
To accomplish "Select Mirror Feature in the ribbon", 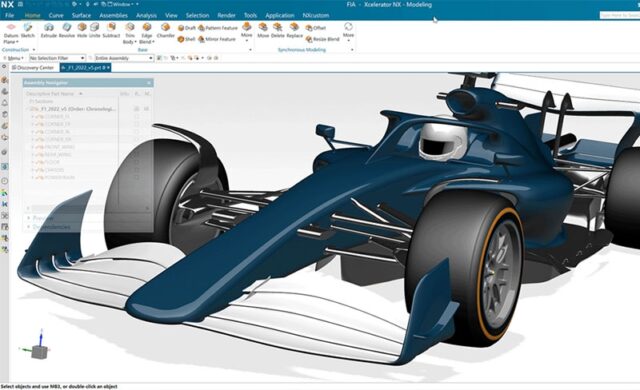I will pos(217,39).
